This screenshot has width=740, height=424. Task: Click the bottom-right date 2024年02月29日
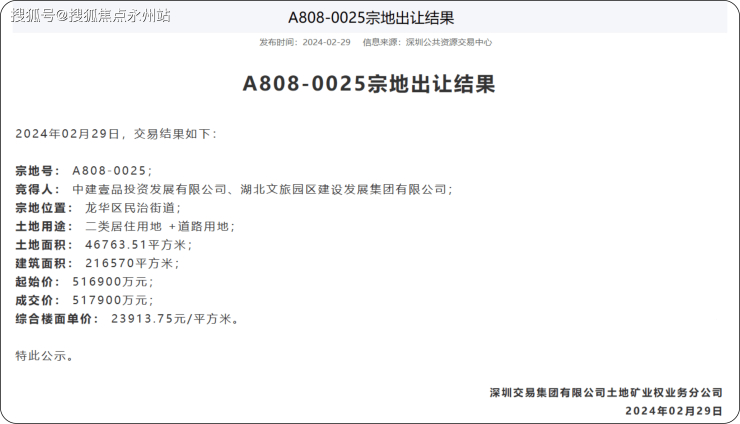pos(673,410)
